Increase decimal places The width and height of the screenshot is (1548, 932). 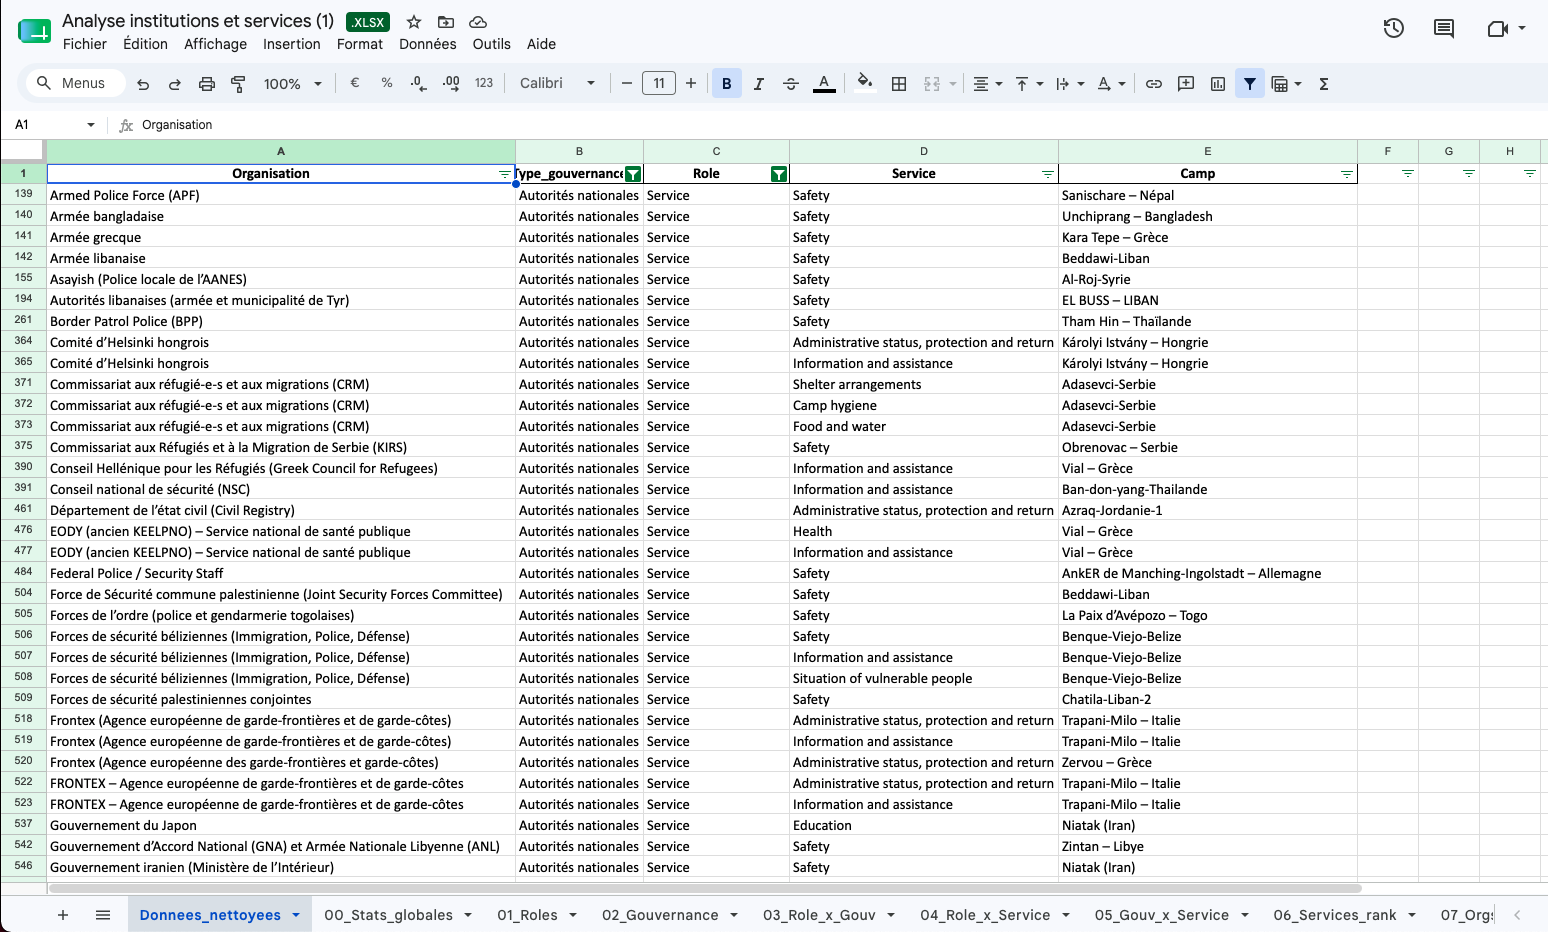point(451,83)
